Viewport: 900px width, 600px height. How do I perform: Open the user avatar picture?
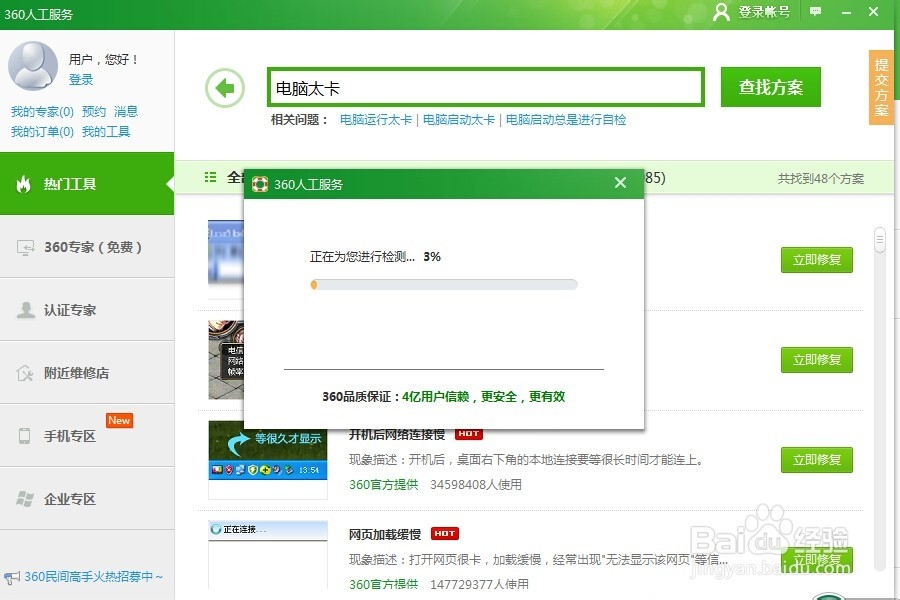tap(33, 66)
